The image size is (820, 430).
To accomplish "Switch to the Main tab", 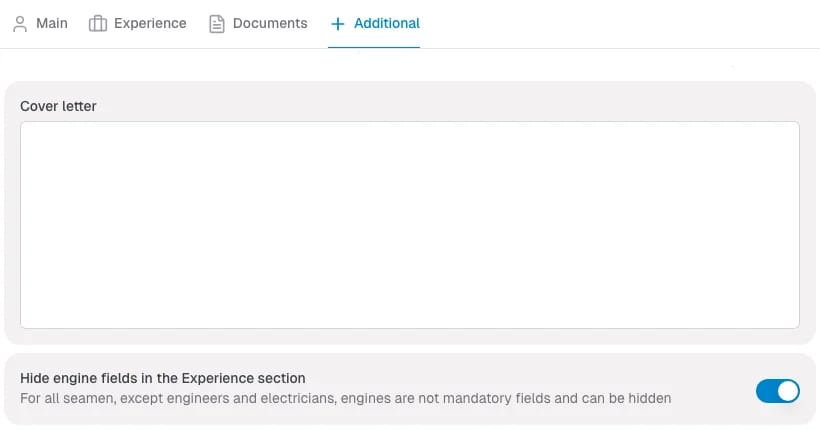I will click(x=51, y=23).
